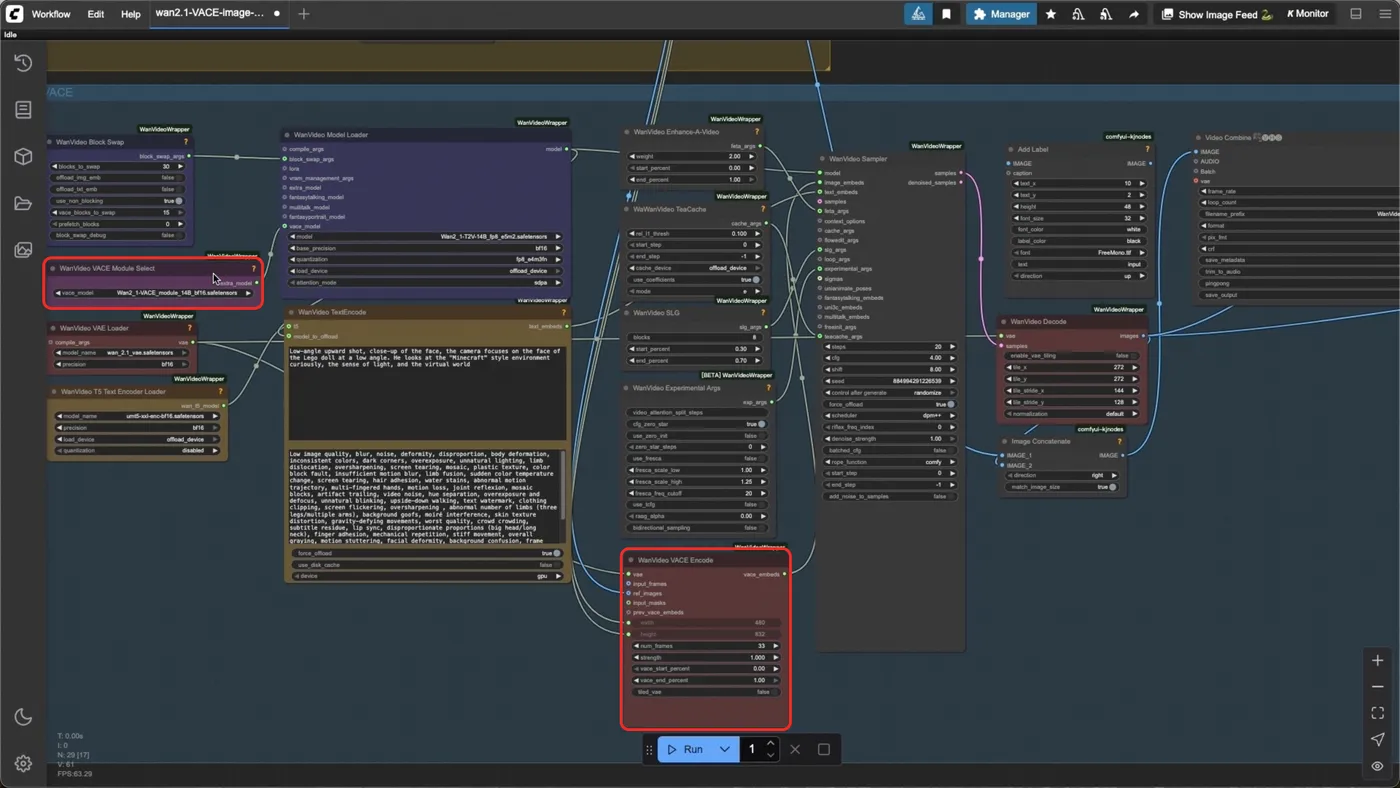Open the queue history sidebar icon
1400x788 pixels.
(23, 63)
